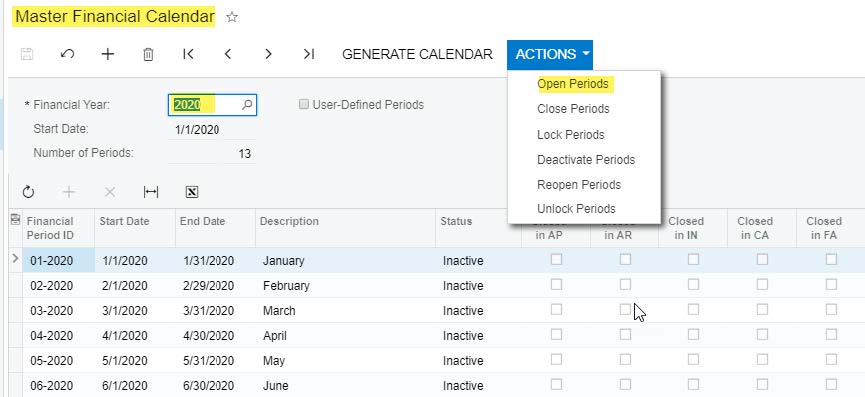The image size is (865, 397).
Task: Add Master Financial Calendar to favorites star
Action: coord(232,17)
